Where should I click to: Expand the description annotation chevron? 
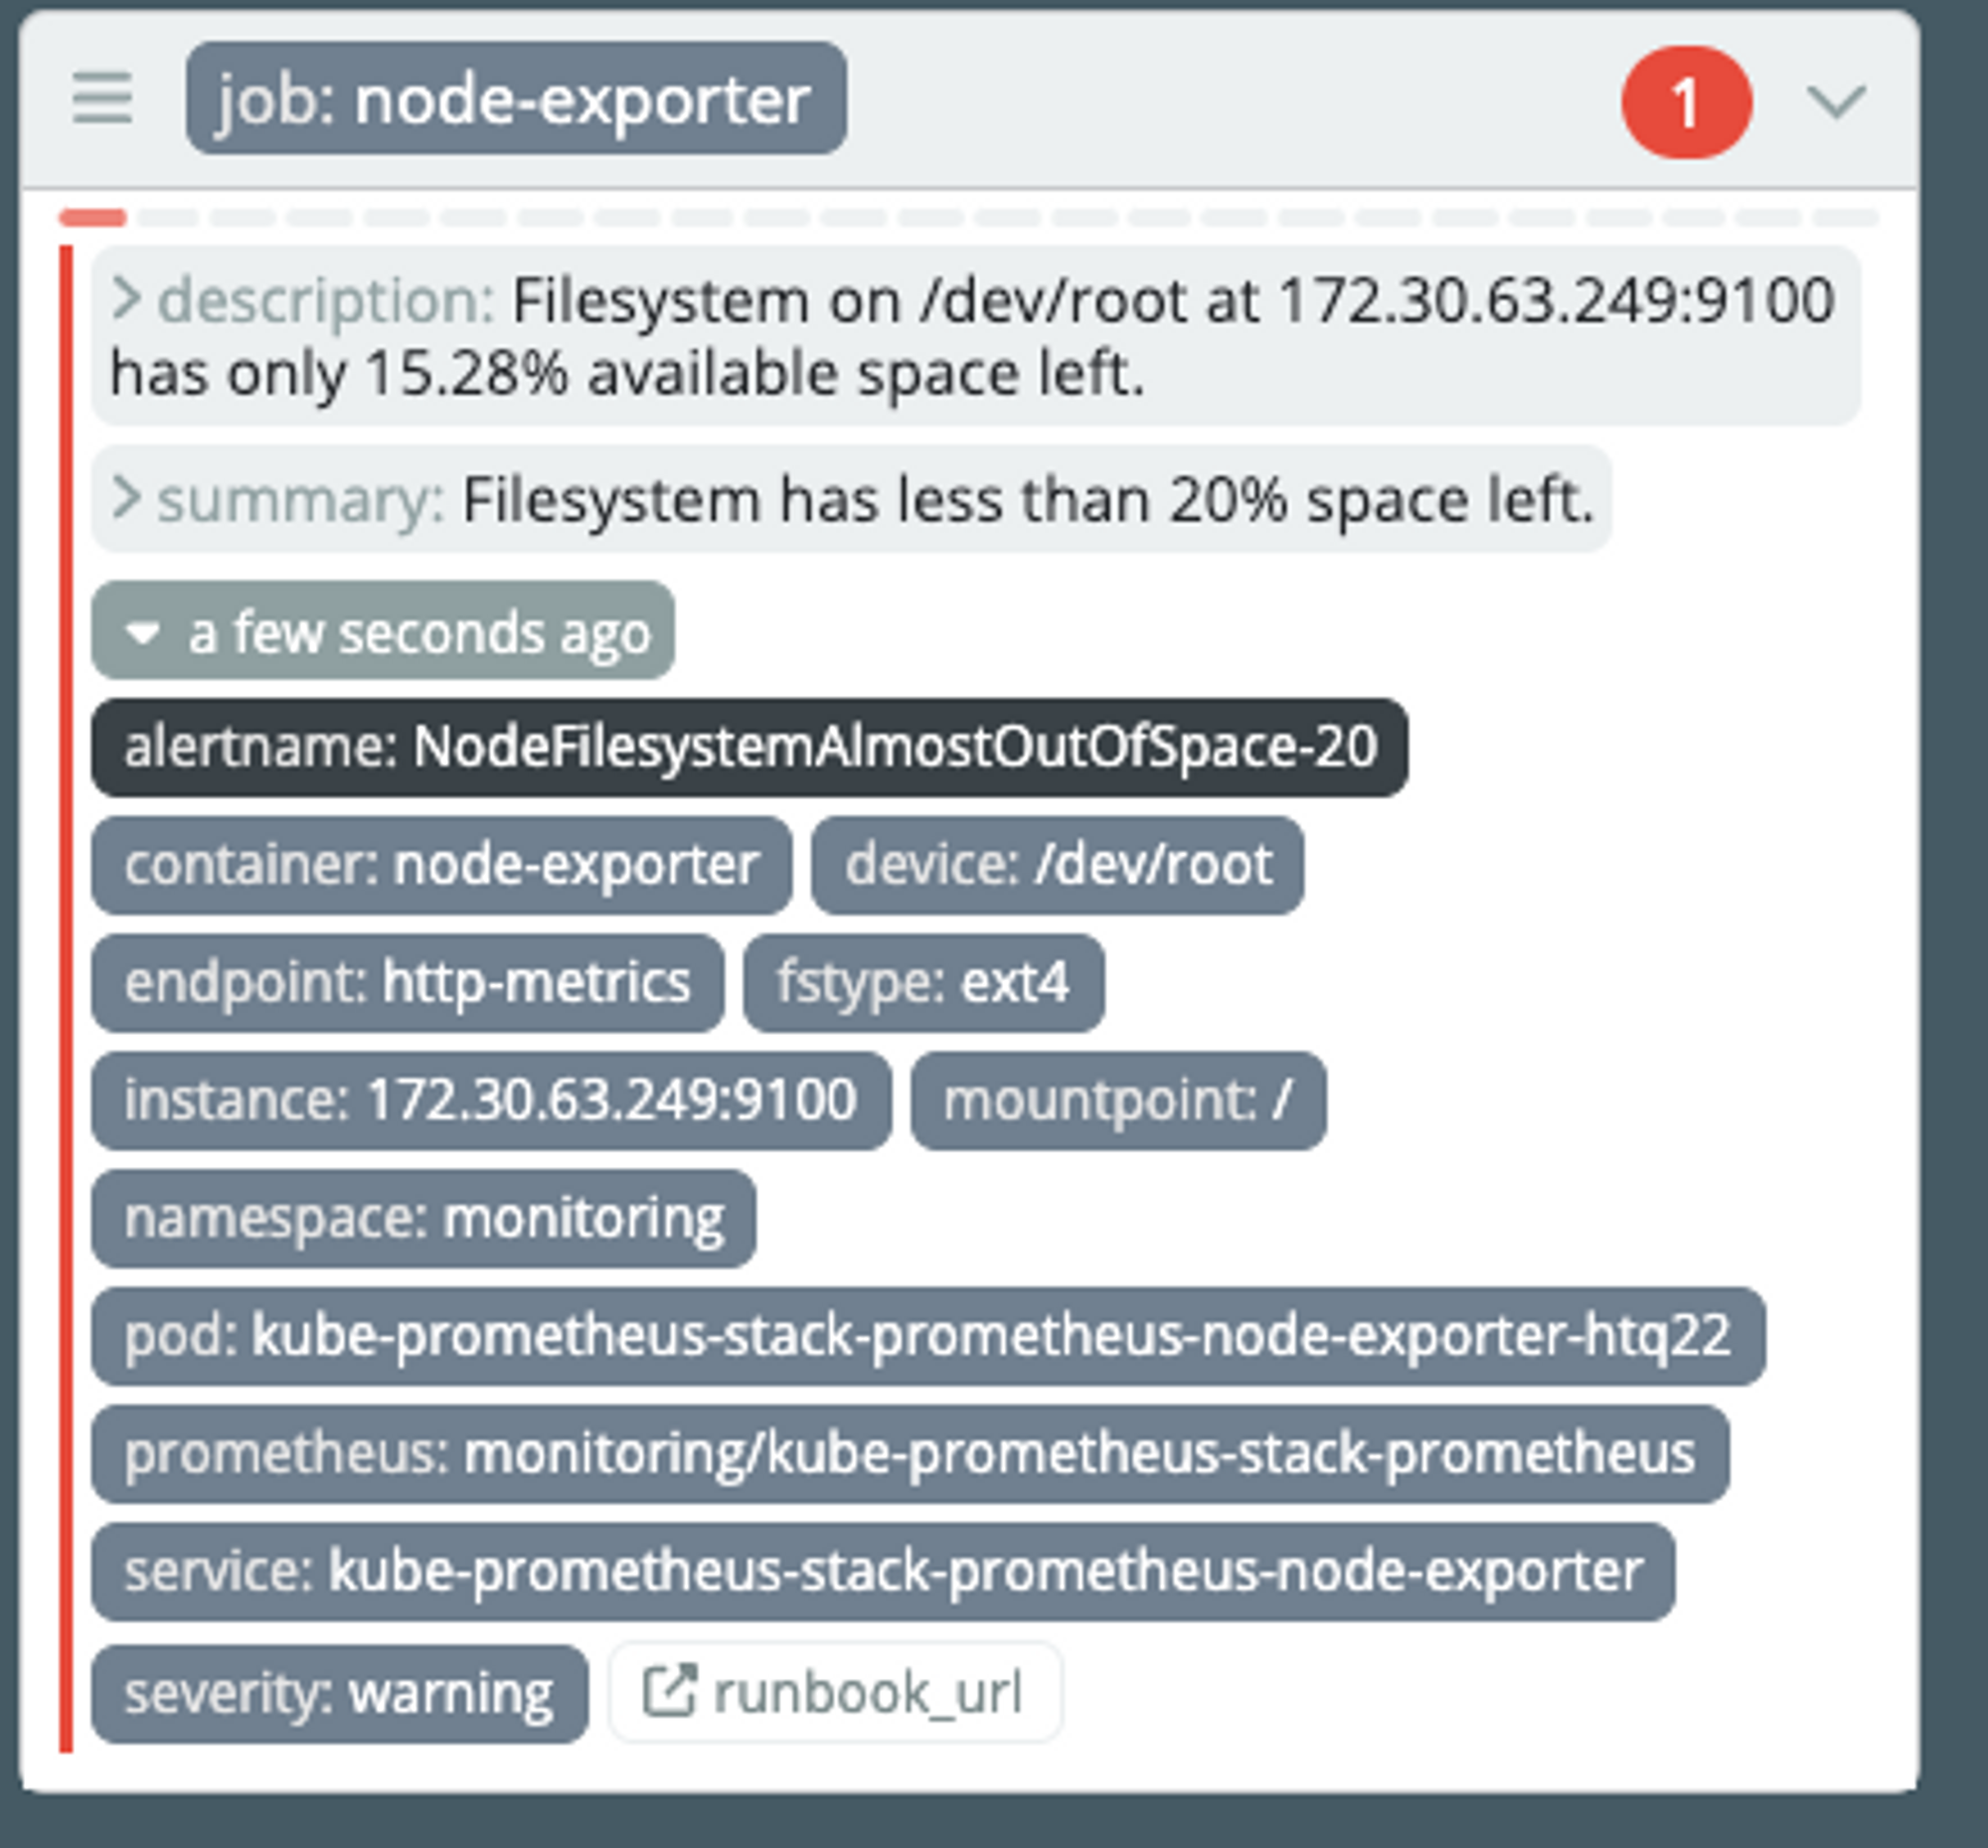126,298
